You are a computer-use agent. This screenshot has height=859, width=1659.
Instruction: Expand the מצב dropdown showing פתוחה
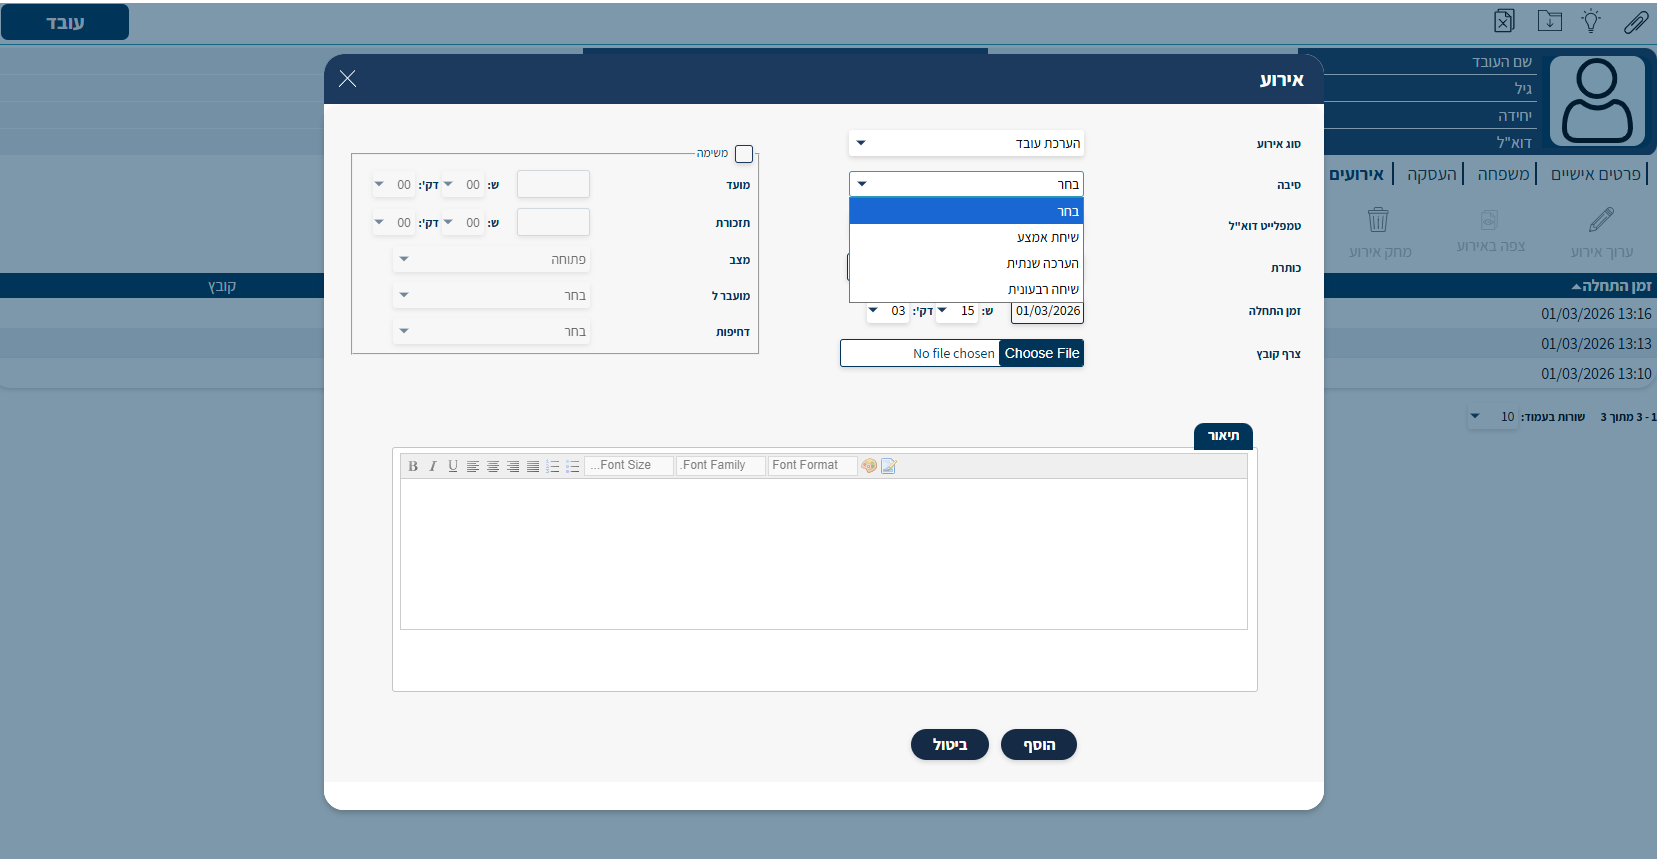pyautogui.click(x=491, y=259)
